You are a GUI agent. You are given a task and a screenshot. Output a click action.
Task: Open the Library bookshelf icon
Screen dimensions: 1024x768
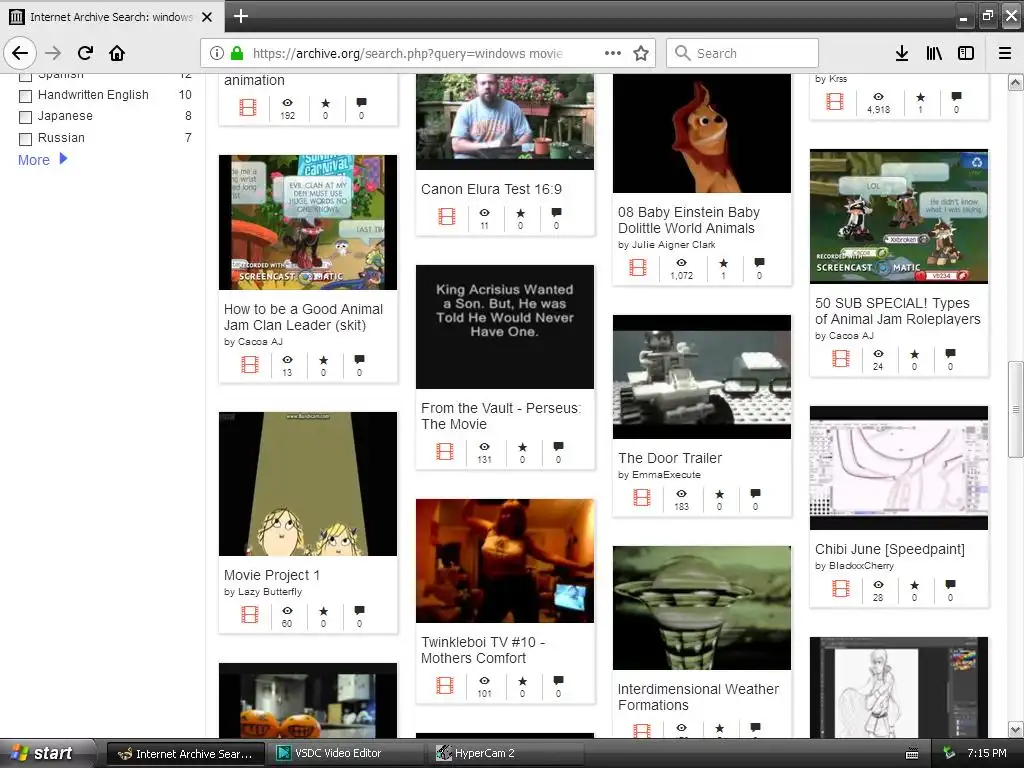(x=934, y=53)
